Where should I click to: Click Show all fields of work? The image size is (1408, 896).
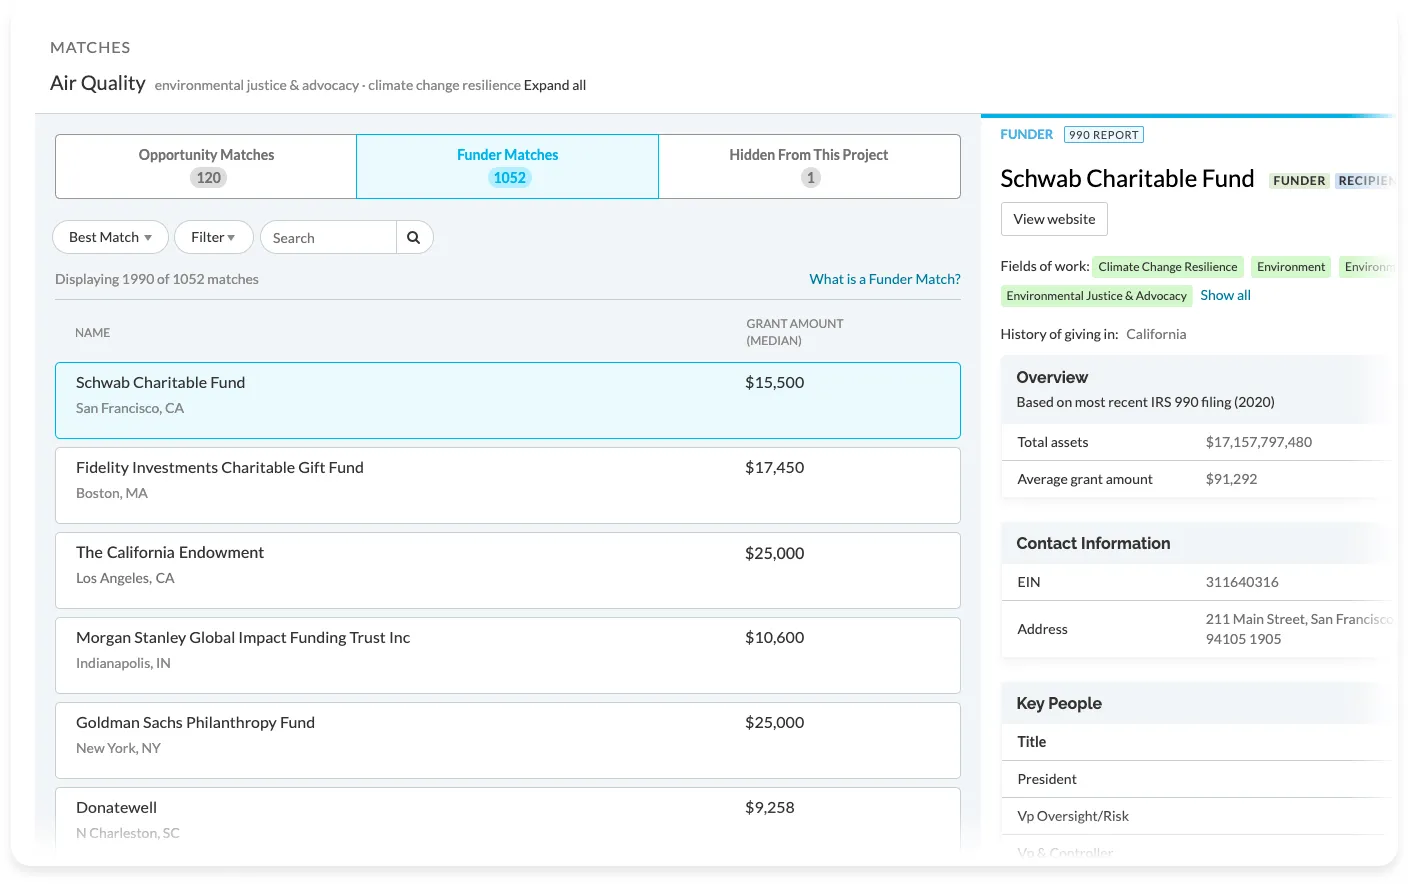(1226, 295)
